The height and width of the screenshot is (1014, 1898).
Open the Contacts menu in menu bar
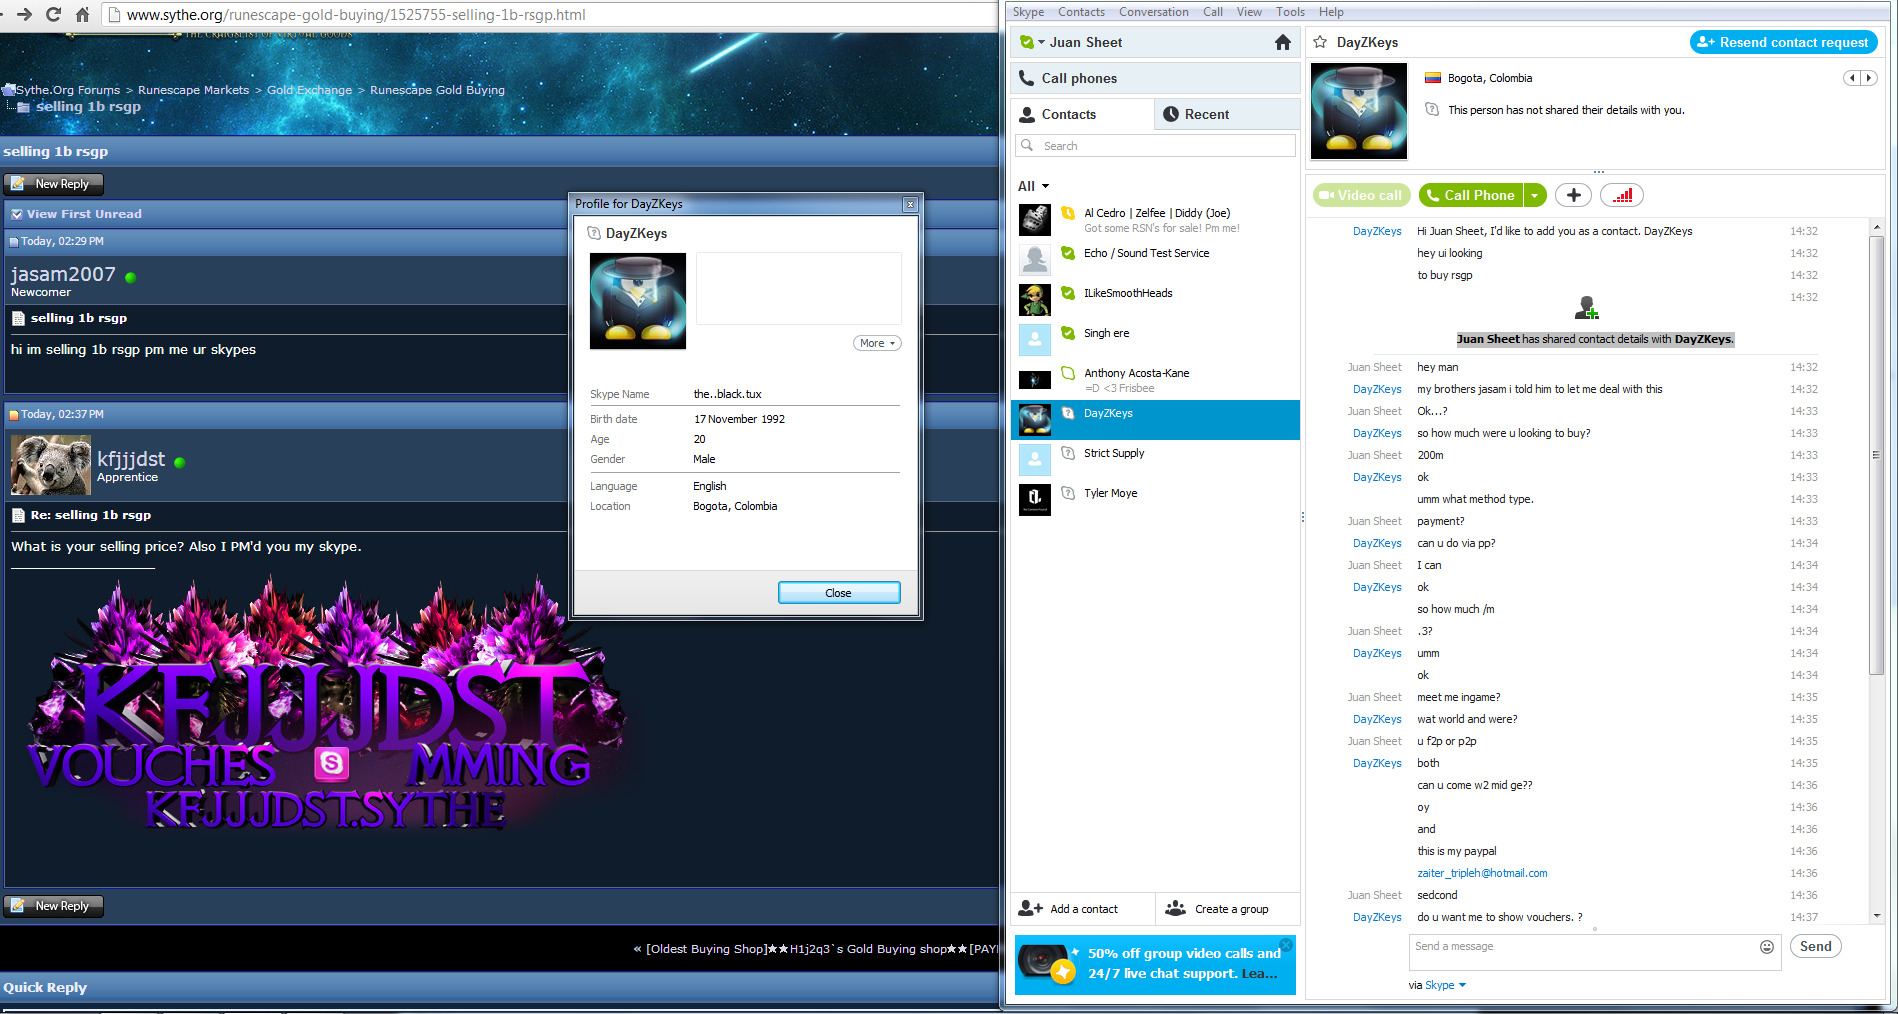point(1081,12)
